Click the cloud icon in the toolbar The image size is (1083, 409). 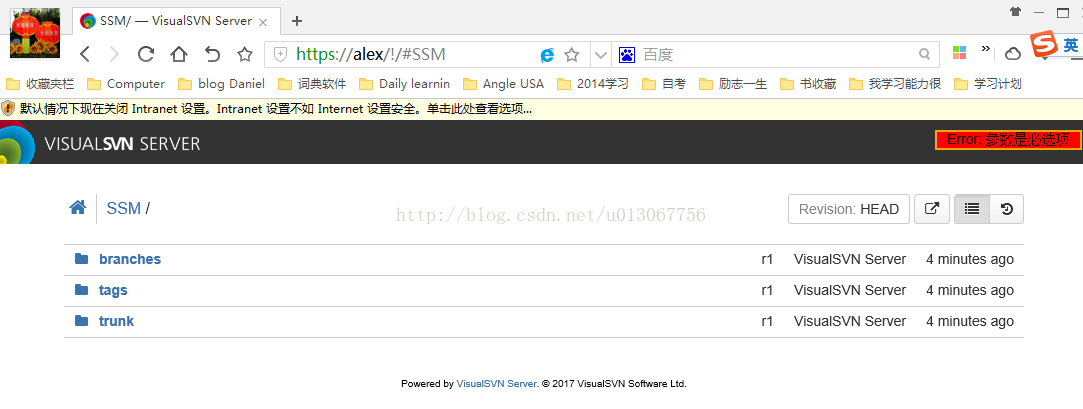pos(1013,54)
